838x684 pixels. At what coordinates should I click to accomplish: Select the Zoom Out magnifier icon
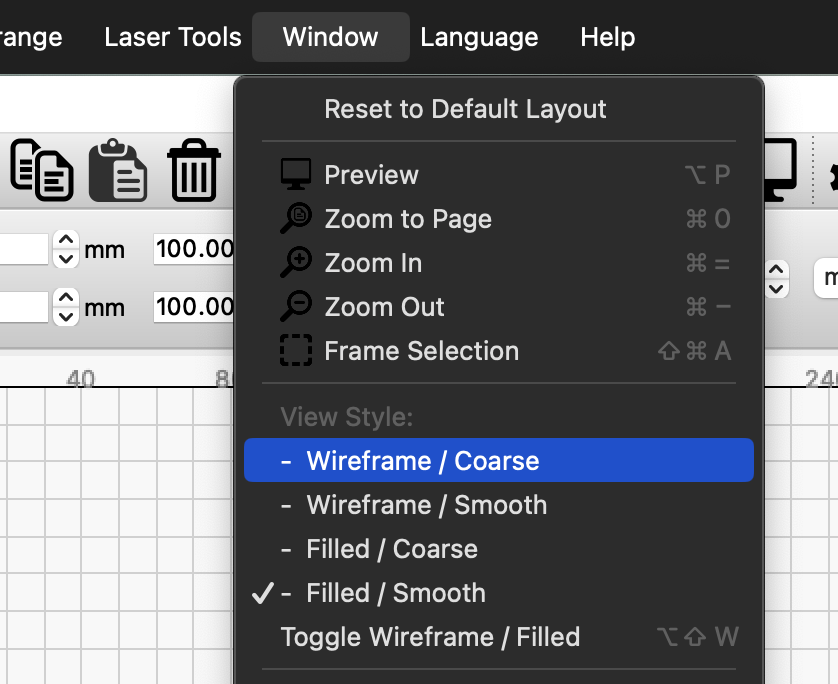296,306
